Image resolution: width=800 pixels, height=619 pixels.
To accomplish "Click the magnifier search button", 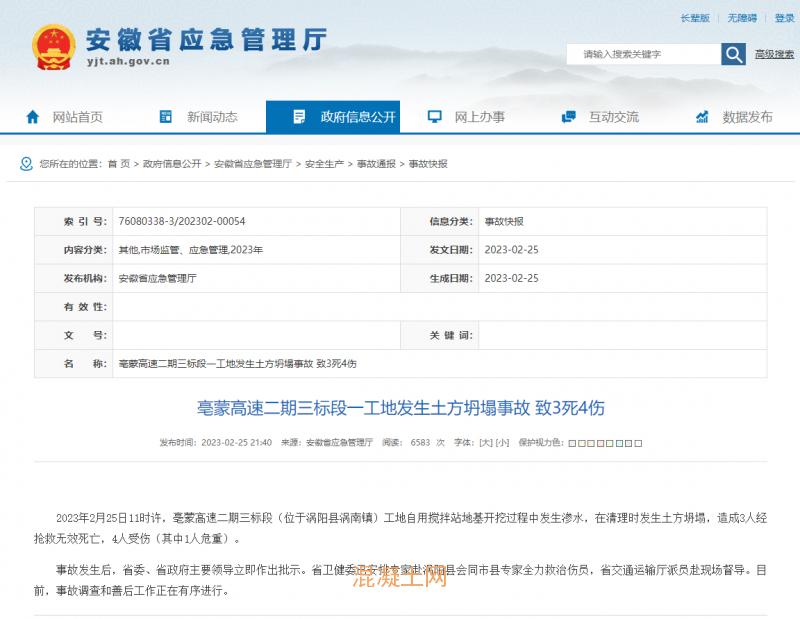I will 734,54.
